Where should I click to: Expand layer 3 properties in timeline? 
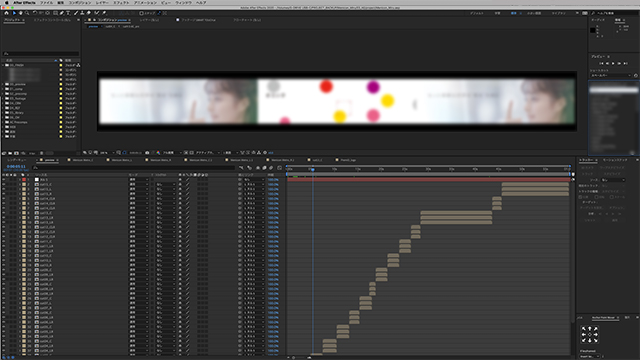tap(19, 189)
